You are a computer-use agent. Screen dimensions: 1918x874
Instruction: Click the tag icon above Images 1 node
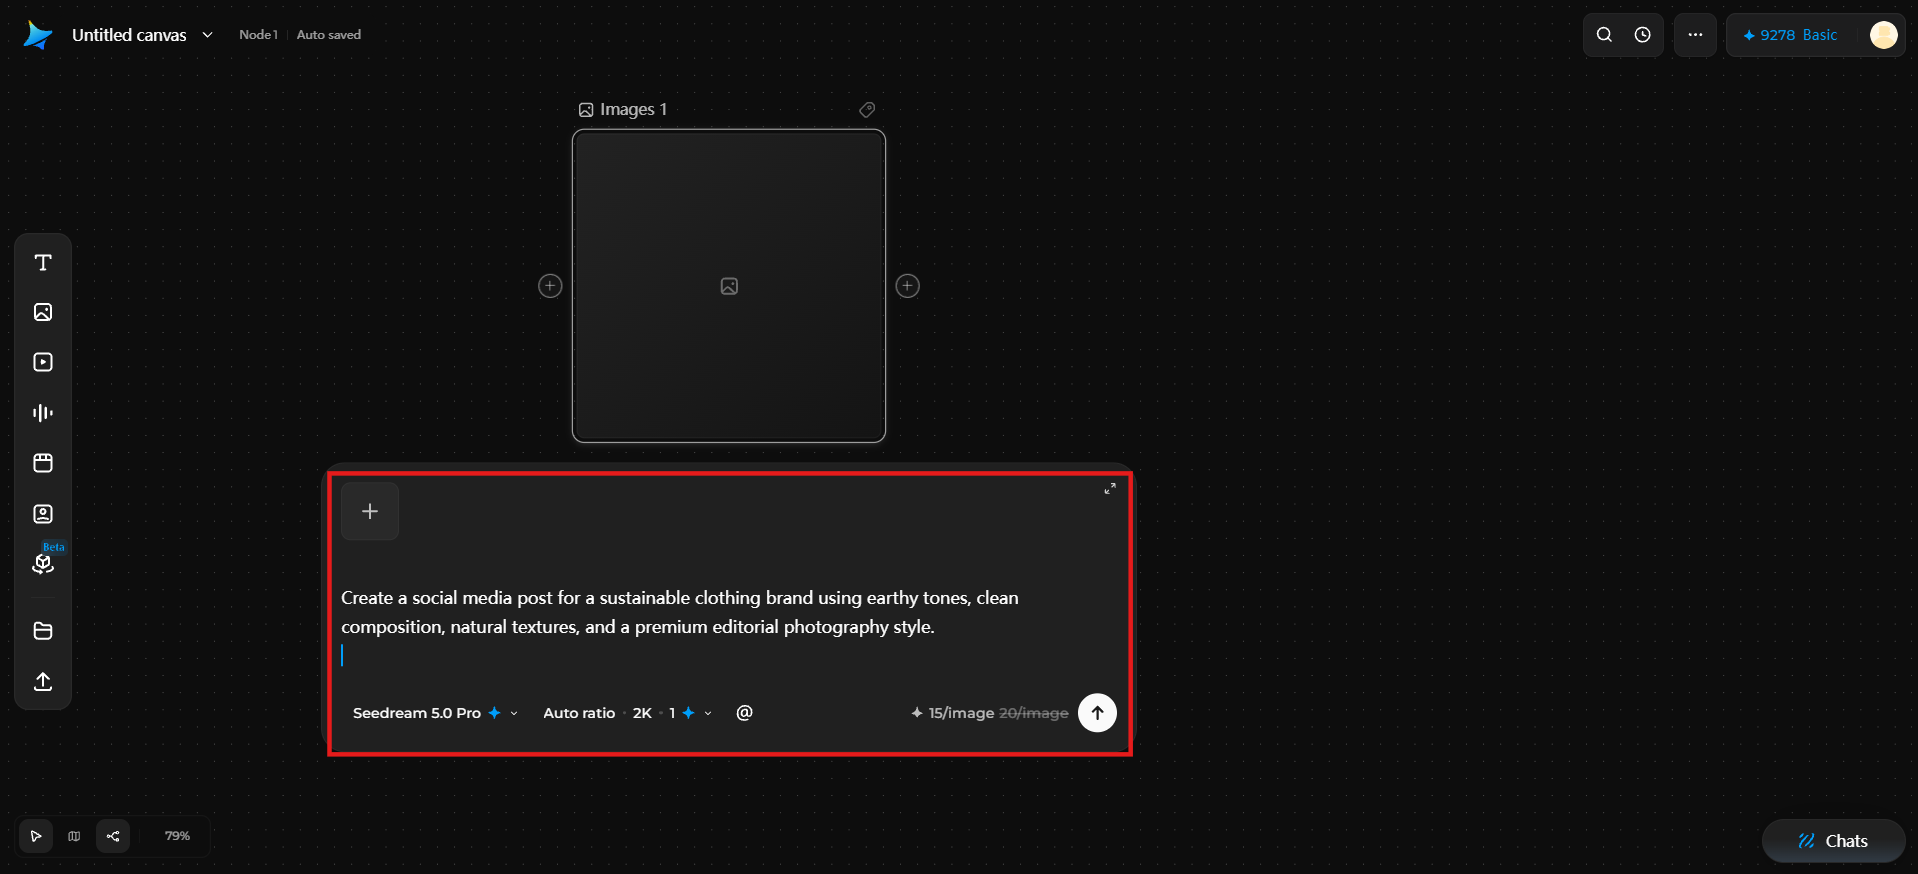click(867, 110)
